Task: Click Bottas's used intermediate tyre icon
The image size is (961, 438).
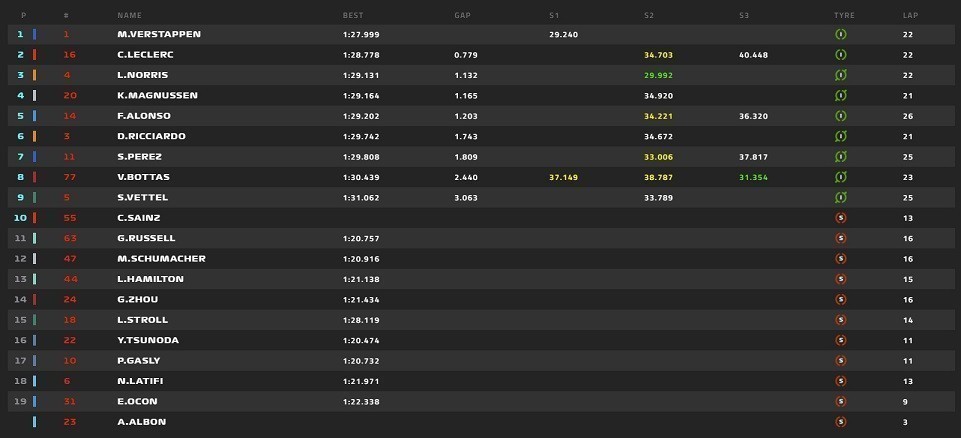Action: point(841,177)
